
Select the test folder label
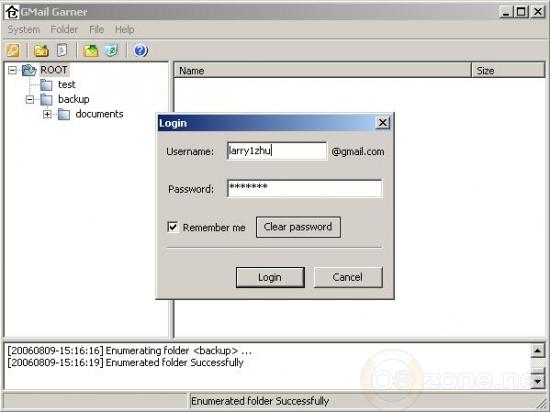(67, 85)
